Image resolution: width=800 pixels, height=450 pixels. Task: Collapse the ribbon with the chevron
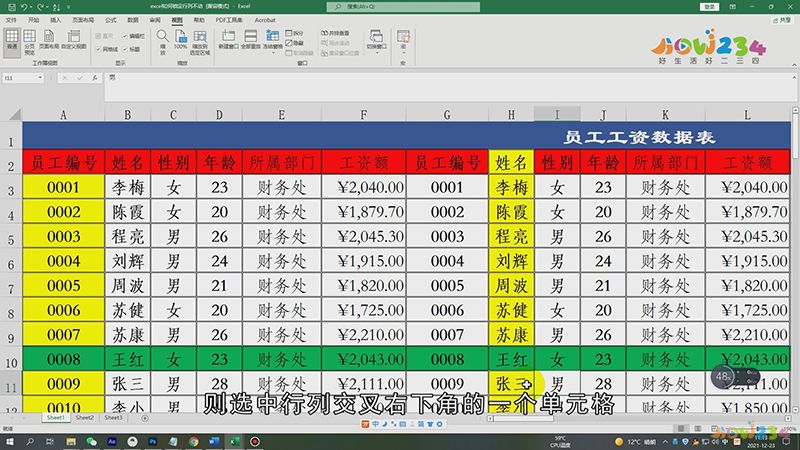click(x=794, y=65)
